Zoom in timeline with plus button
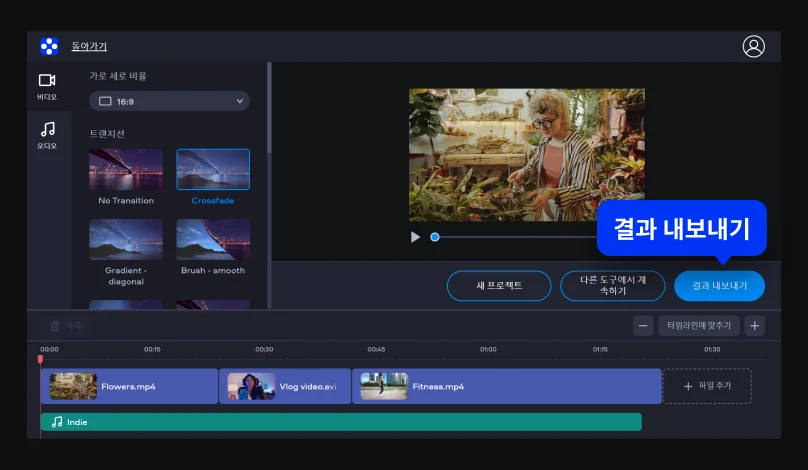808x470 pixels. (x=754, y=326)
